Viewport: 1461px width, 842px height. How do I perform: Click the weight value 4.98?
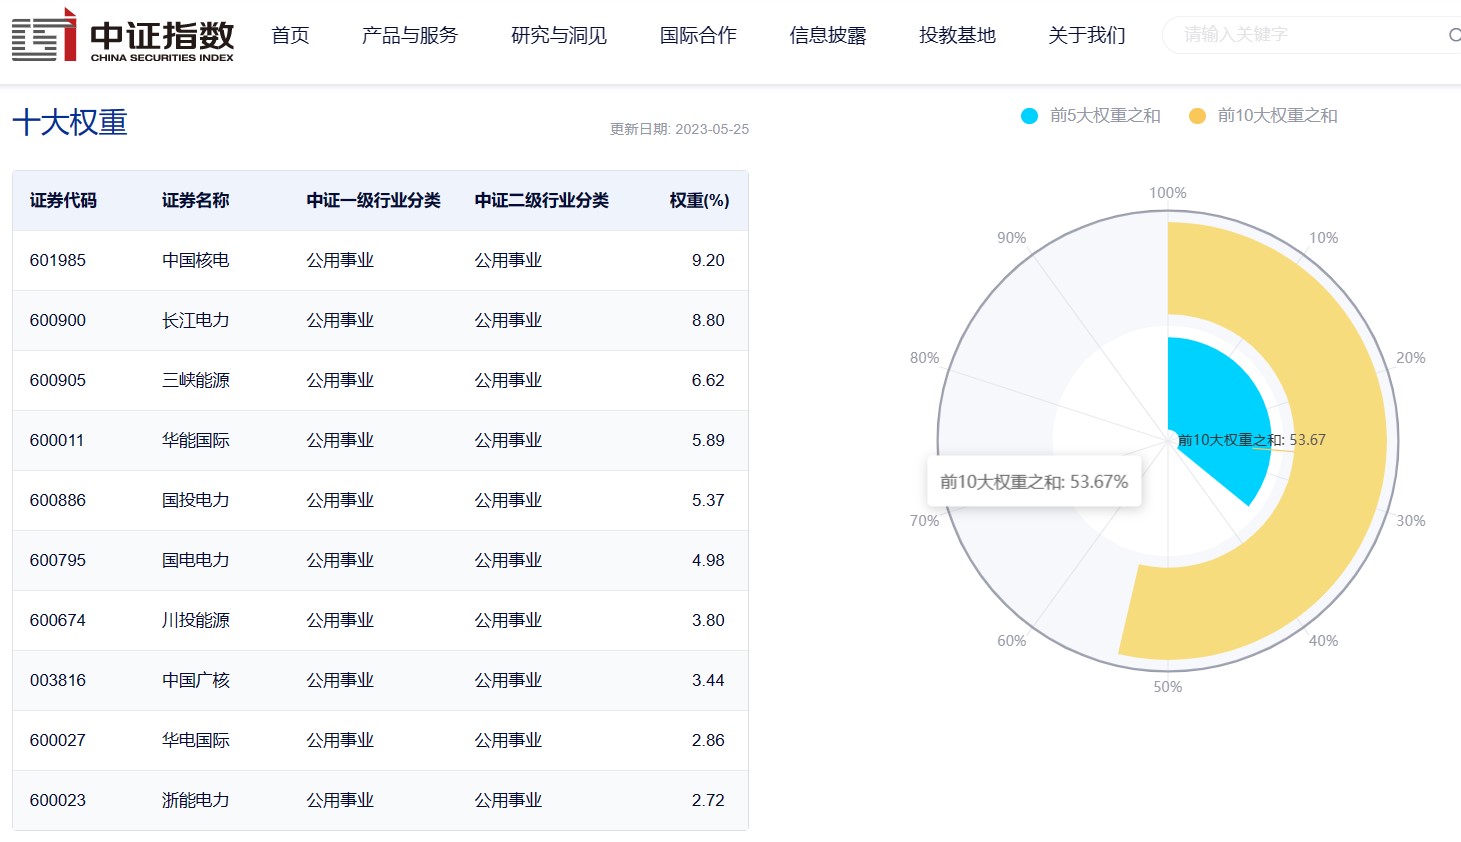click(708, 561)
